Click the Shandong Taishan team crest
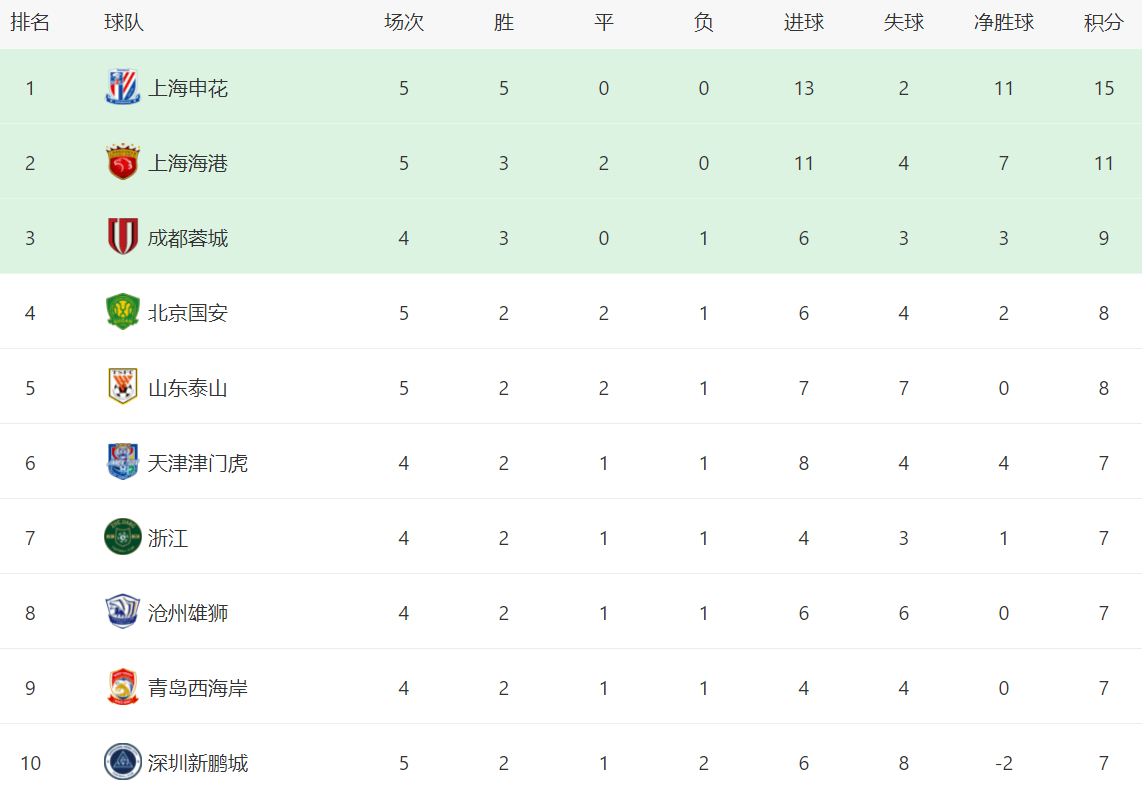The height and width of the screenshot is (795, 1142). 122,387
